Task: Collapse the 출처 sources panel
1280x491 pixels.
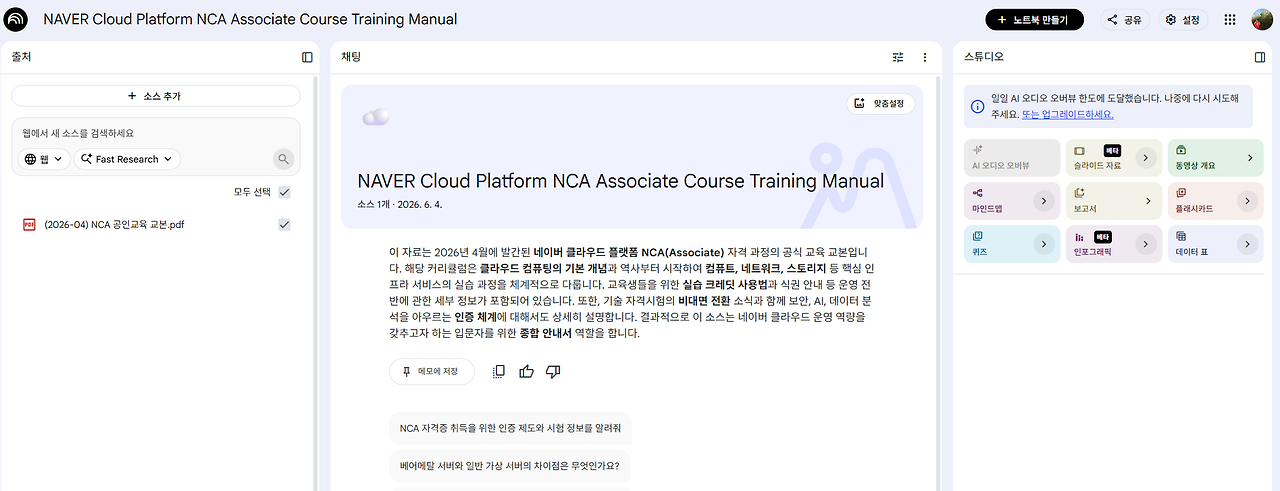Action: click(307, 57)
